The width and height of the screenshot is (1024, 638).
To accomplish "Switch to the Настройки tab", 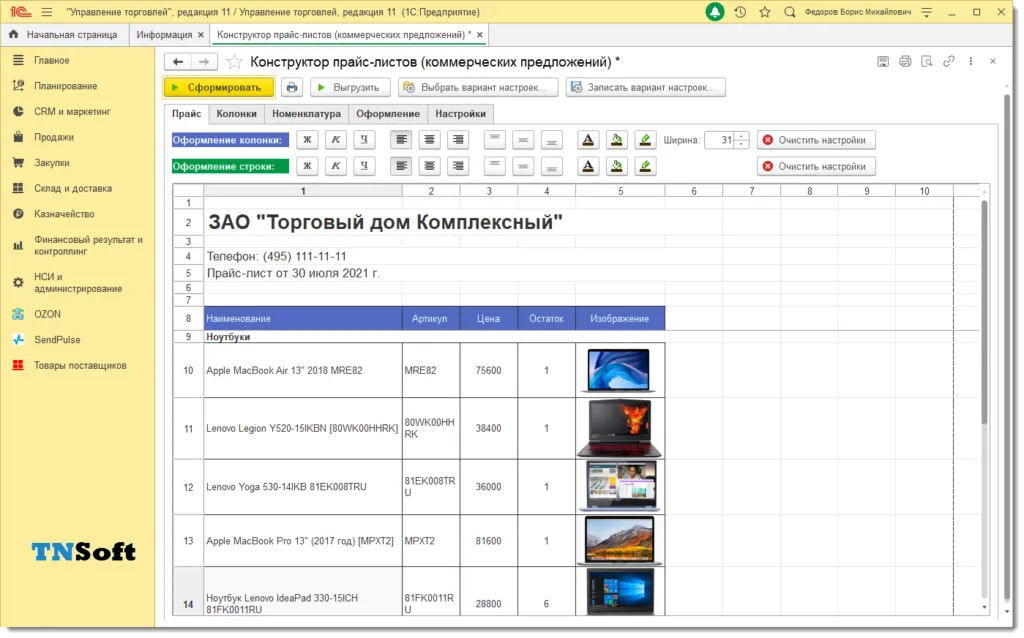I will (460, 114).
